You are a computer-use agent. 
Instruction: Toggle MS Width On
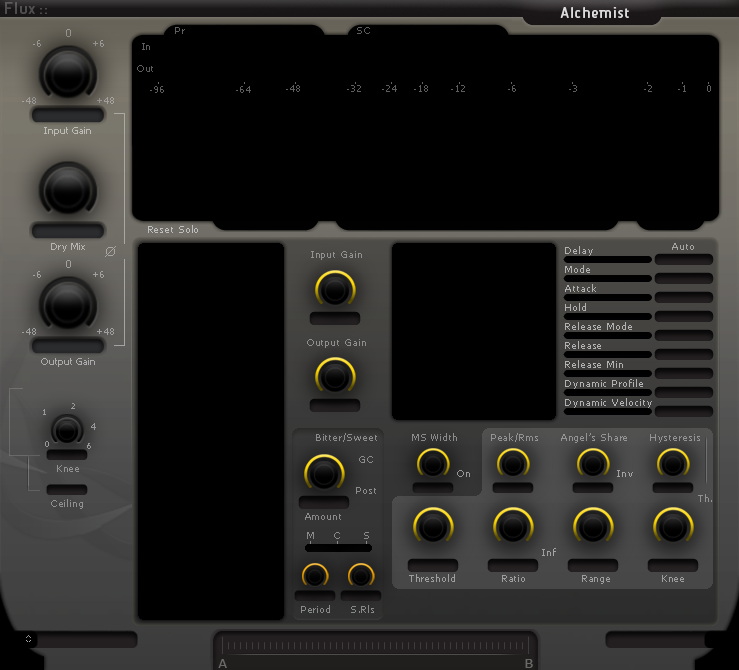tap(463, 474)
